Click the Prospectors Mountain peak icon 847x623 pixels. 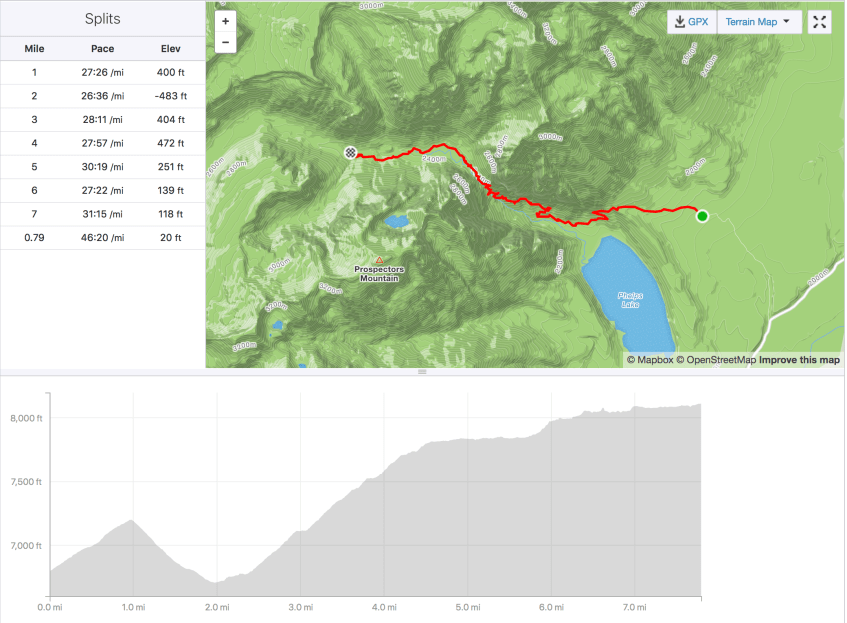click(378, 260)
